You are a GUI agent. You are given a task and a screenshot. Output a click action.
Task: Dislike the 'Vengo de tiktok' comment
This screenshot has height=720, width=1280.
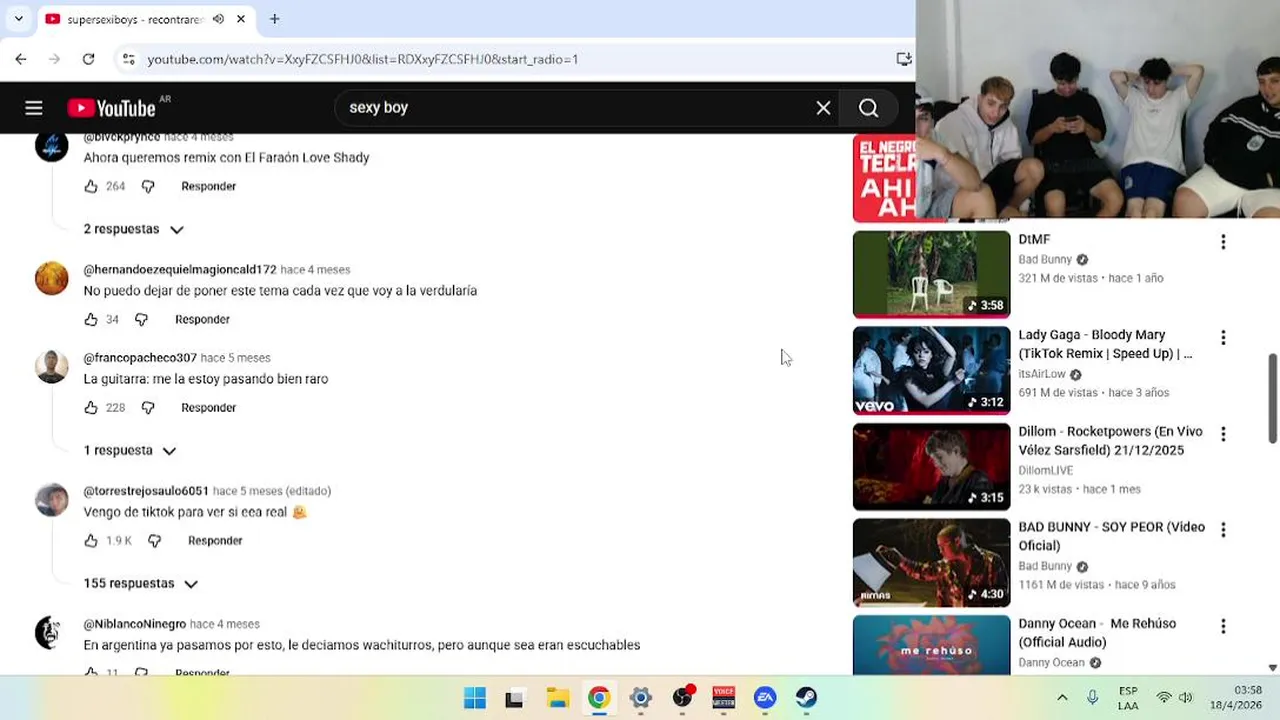(x=154, y=540)
